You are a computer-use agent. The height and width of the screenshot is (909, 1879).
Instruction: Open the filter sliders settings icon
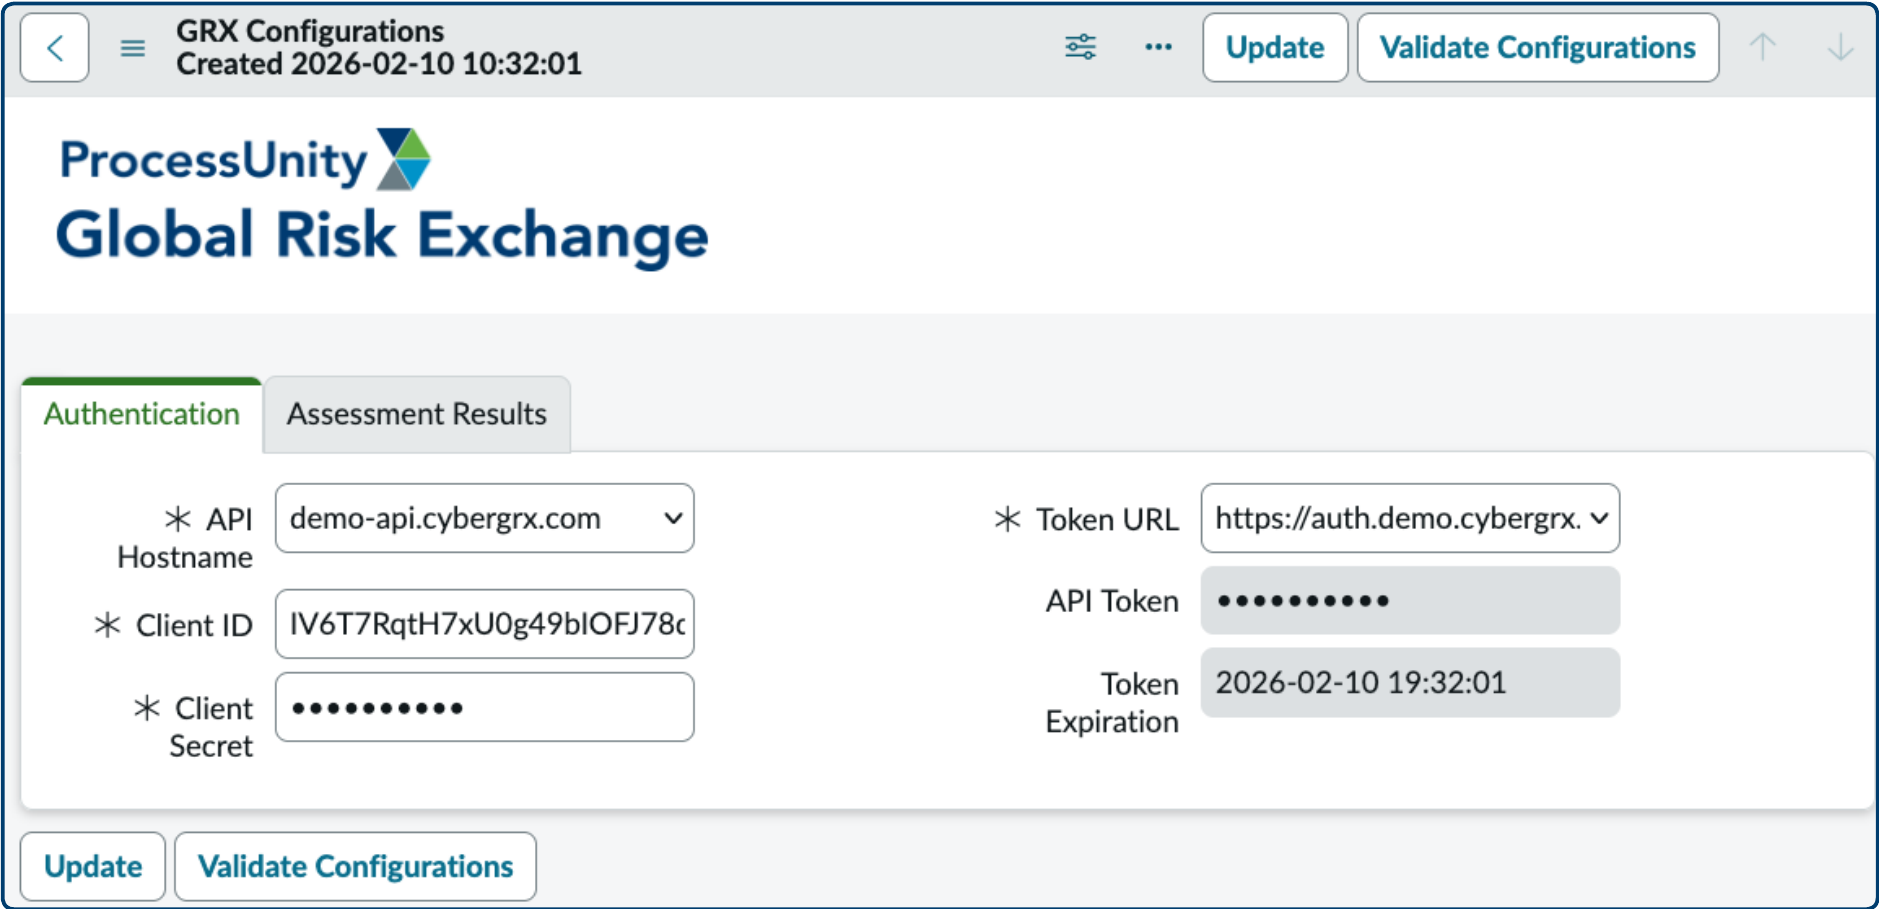click(x=1080, y=47)
